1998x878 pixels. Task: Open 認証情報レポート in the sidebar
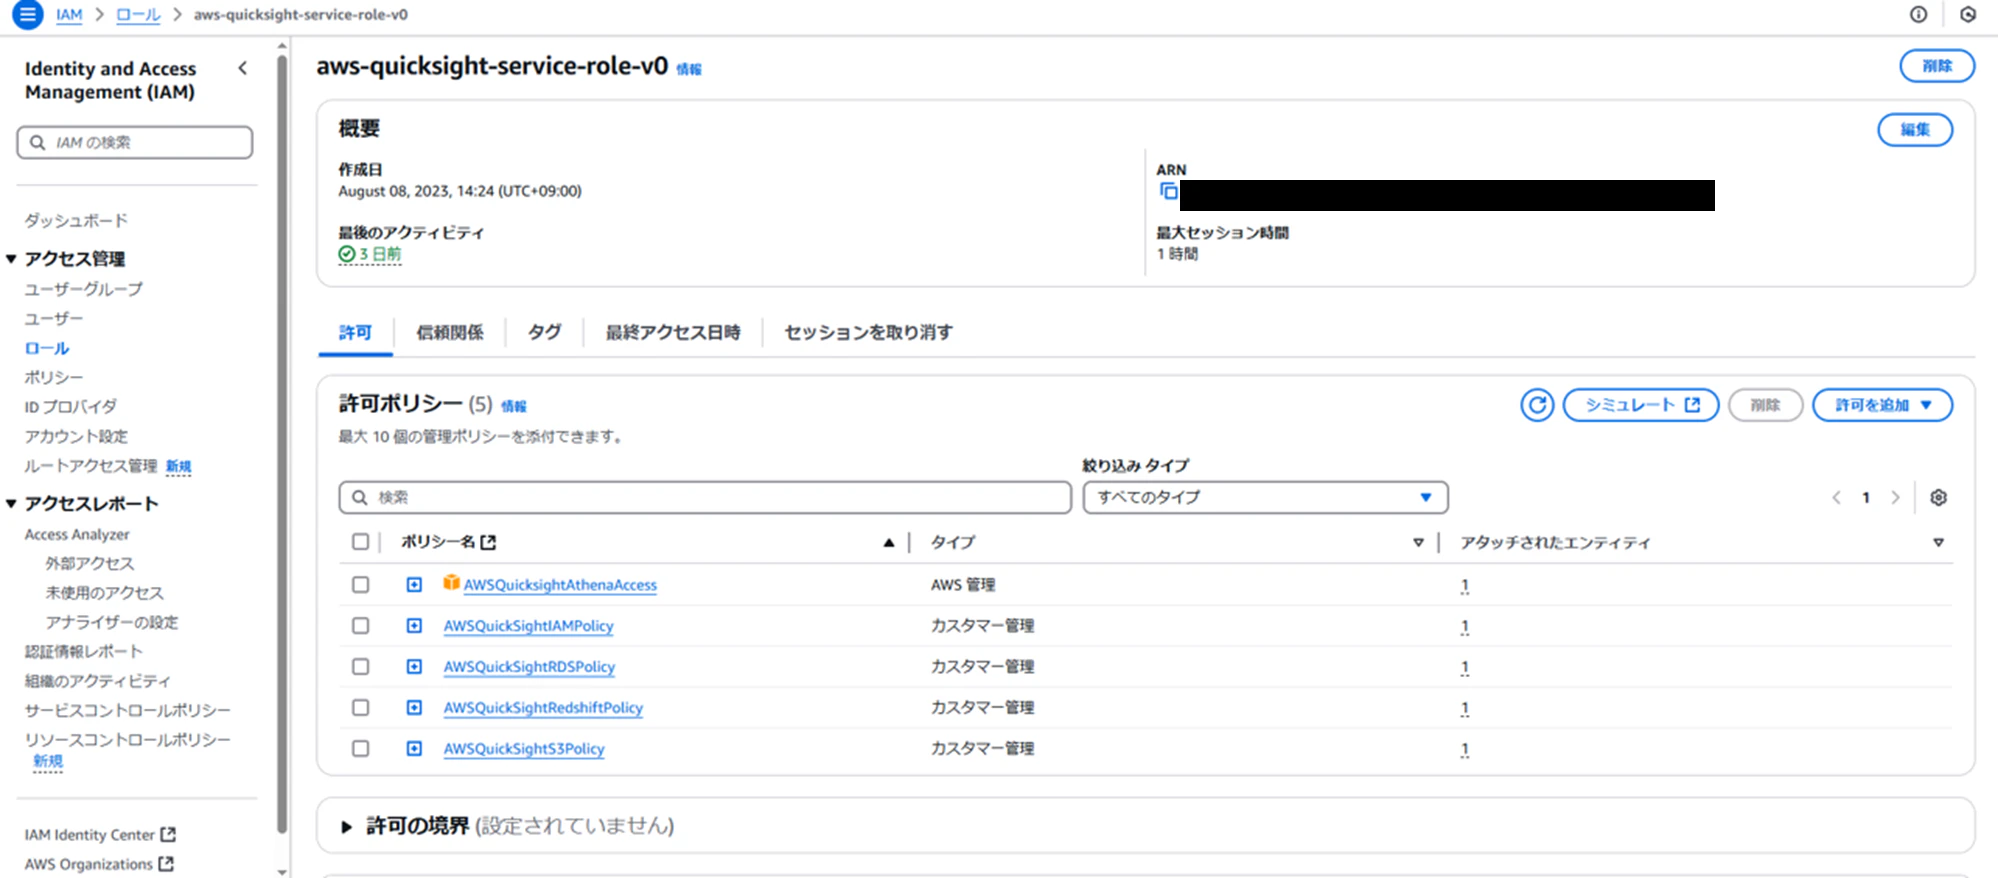click(84, 652)
